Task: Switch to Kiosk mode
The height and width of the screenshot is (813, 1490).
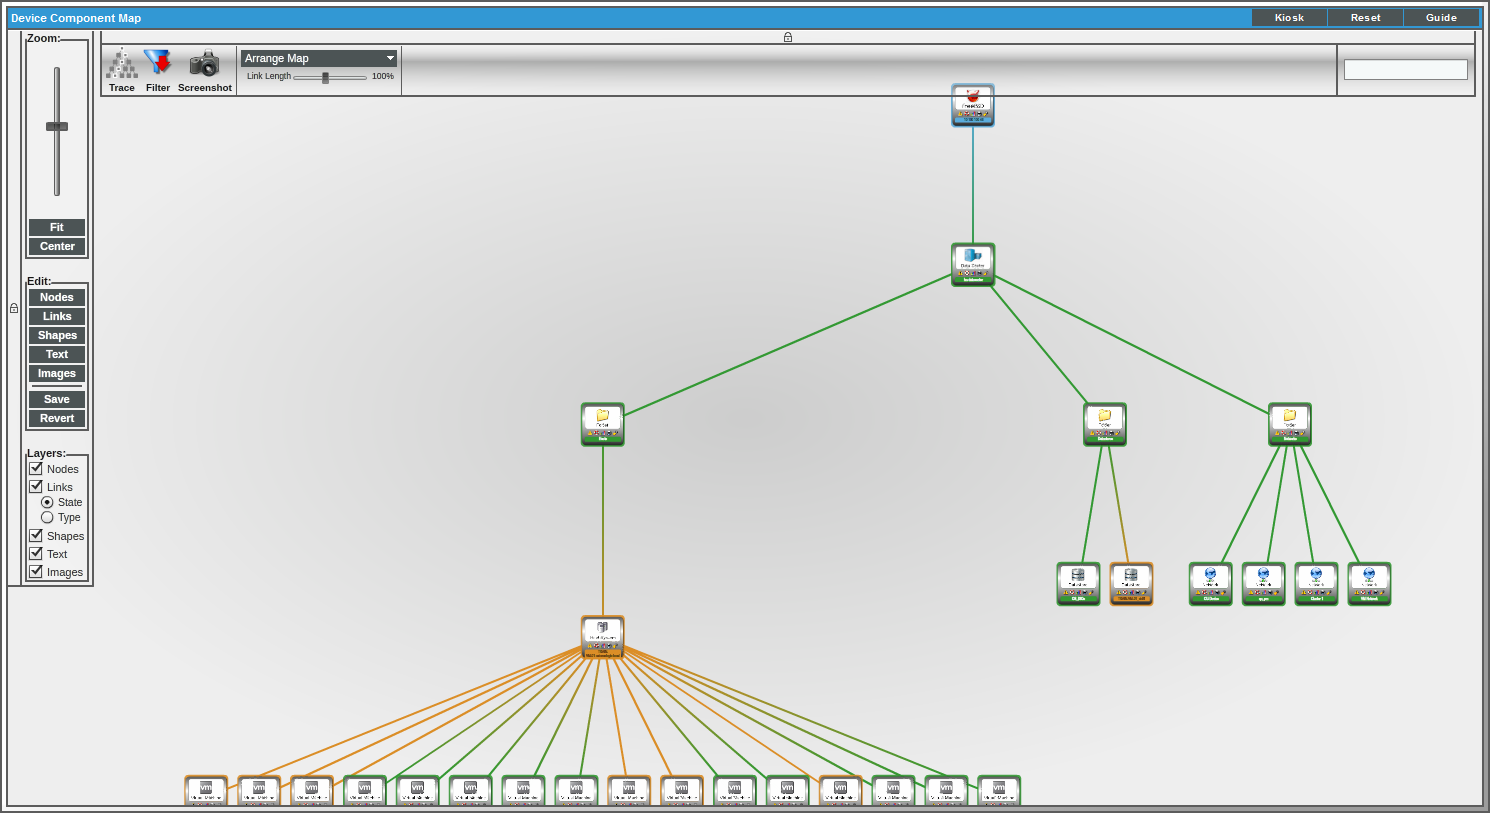Action: point(1288,17)
